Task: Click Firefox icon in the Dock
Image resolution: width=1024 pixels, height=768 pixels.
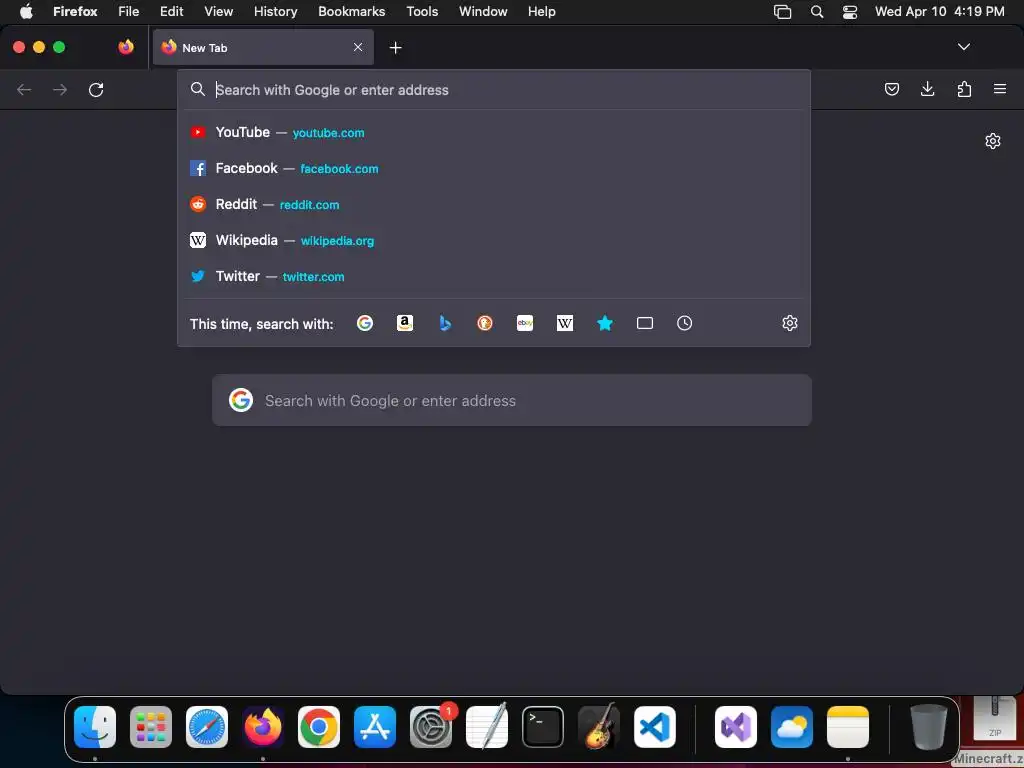Action: click(x=263, y=727)
